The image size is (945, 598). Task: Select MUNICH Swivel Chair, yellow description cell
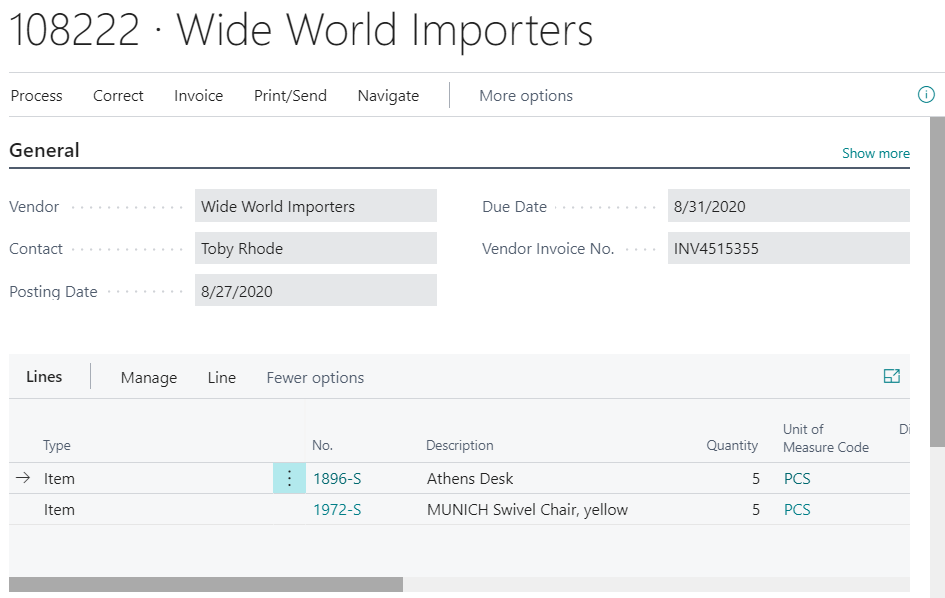(x=527, y=509)
